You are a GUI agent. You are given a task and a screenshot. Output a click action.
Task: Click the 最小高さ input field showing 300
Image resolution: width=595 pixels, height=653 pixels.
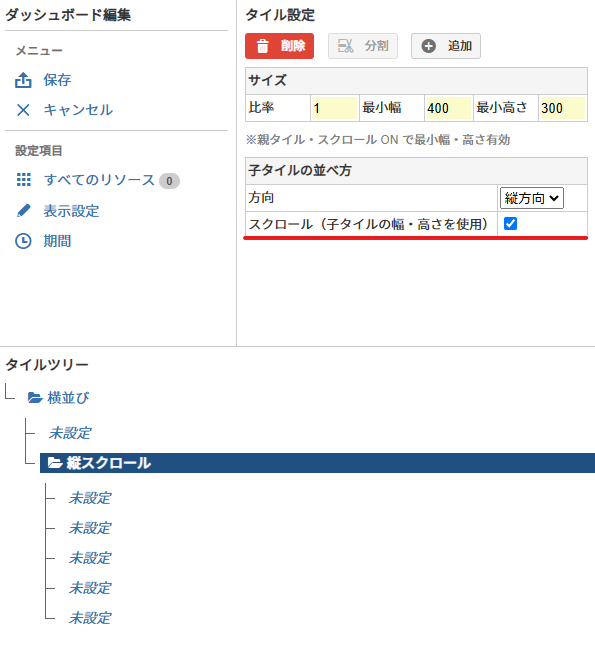563,108
